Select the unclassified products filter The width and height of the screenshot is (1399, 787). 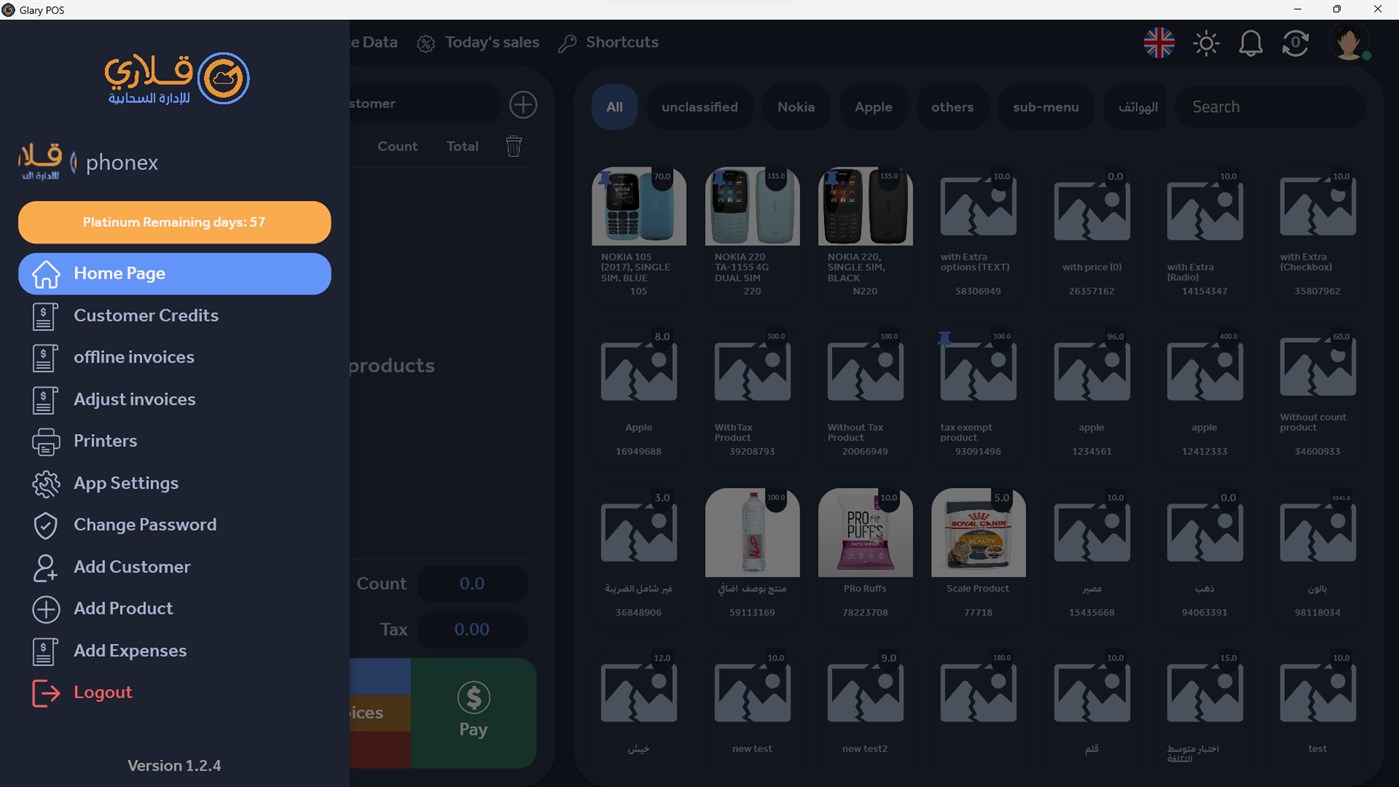[699, 106]
